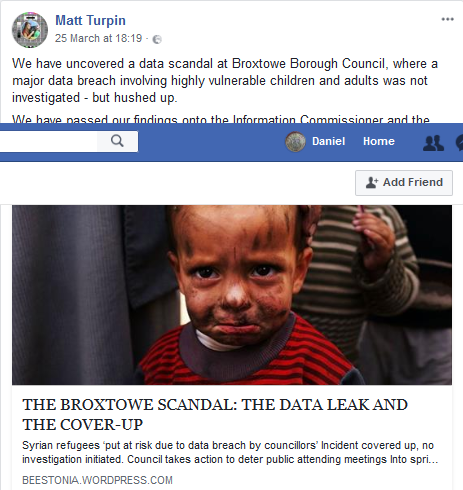The height and width of the screenshot is (490, 463).
Task: Click the Add Friend button
Action: (x=404, y=183)
